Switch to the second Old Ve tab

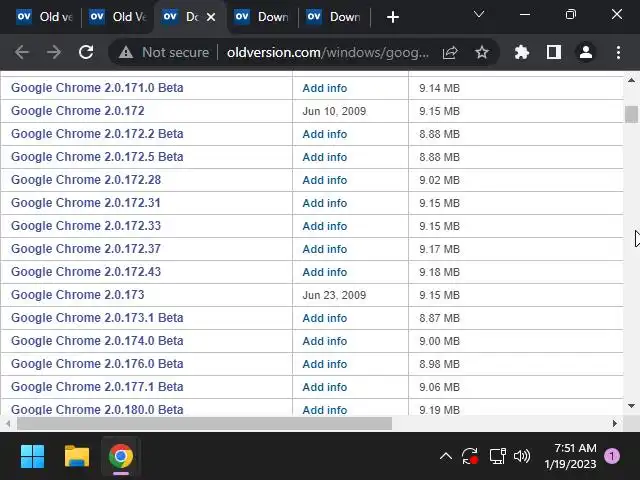[x=118, y=17]
